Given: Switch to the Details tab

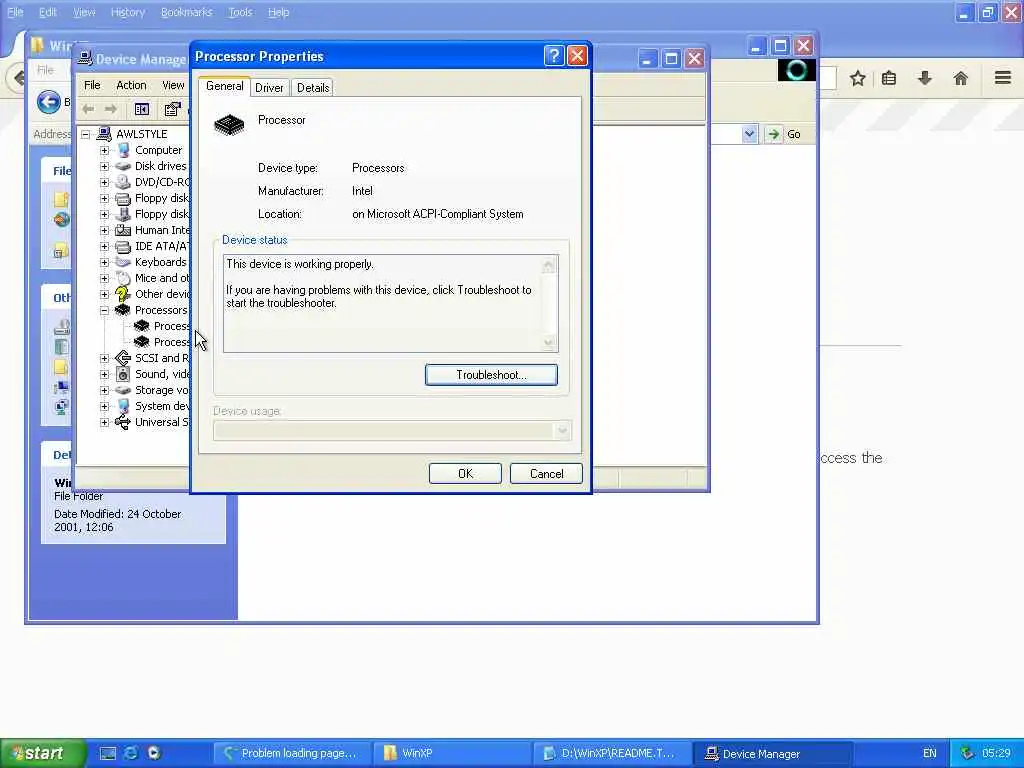Looking at the screenshot, I should click(x=313, y=88).
